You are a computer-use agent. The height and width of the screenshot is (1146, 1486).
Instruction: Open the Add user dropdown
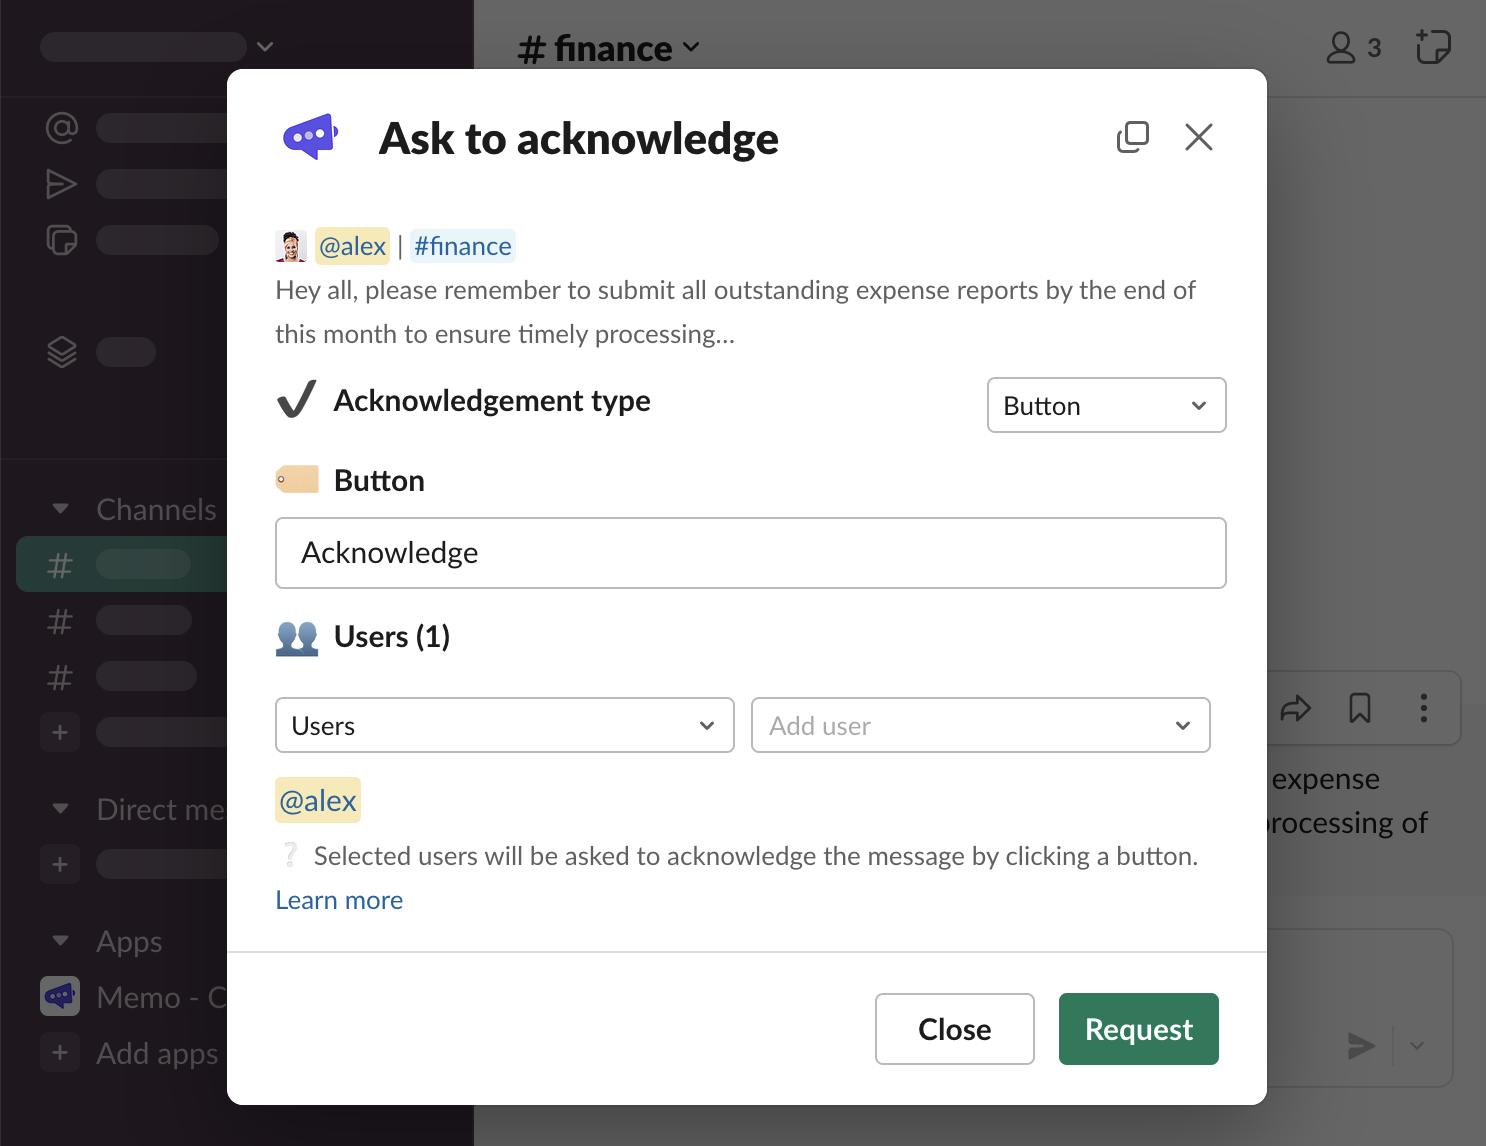pyautogui.click(x=980, y=726)
